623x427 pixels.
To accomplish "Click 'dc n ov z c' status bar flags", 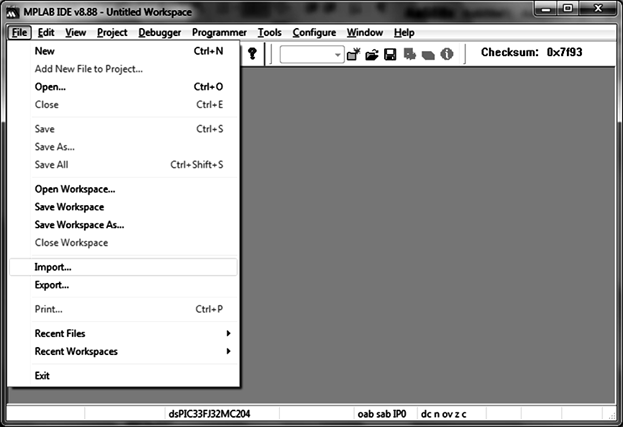I will pyautogui.click(x=443, y=414).
